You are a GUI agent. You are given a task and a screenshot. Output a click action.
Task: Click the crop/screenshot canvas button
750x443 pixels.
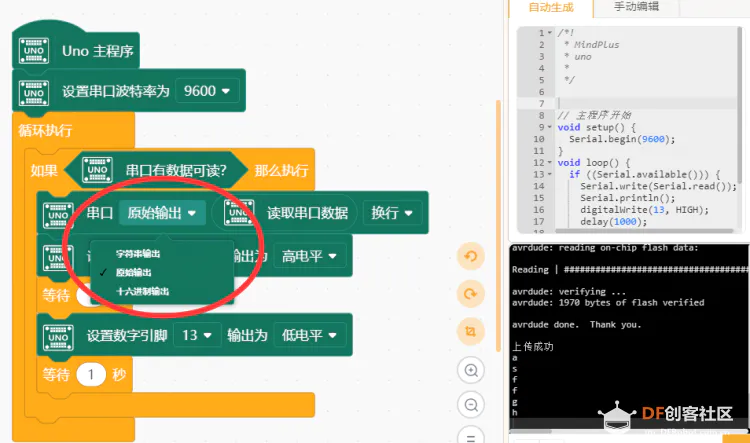pos(471,332)
